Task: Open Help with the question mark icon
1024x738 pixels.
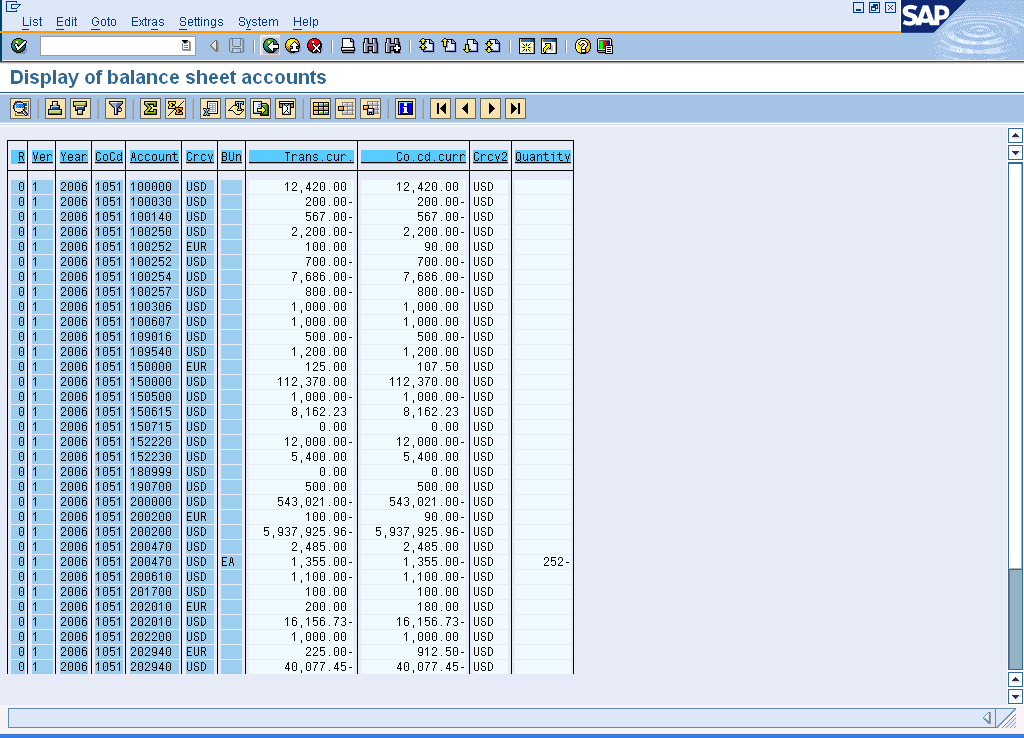Action: pyautogui.click(x=583, y=46)
